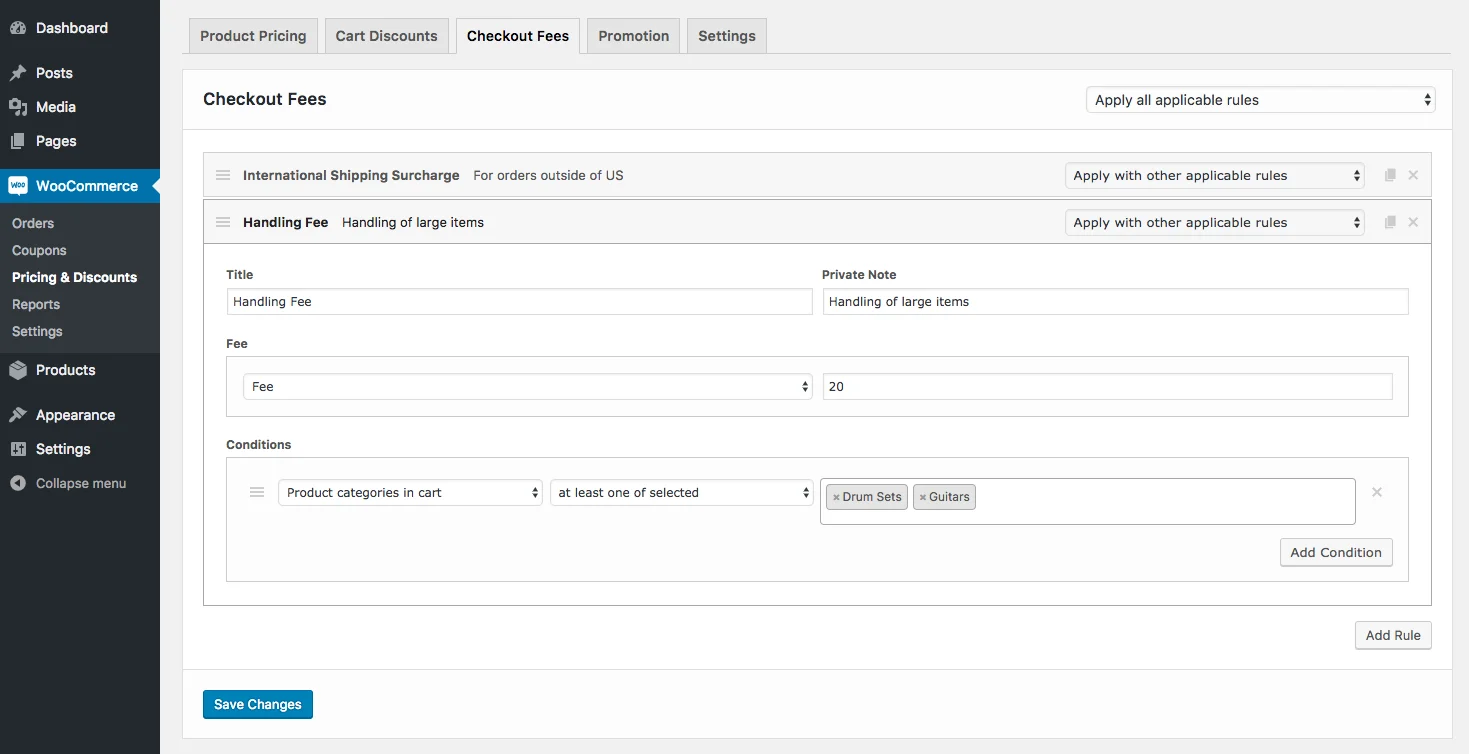Open the Product categories in cart dropdown
Screen dimensions: 1469x754
click(x=410, y=492)
